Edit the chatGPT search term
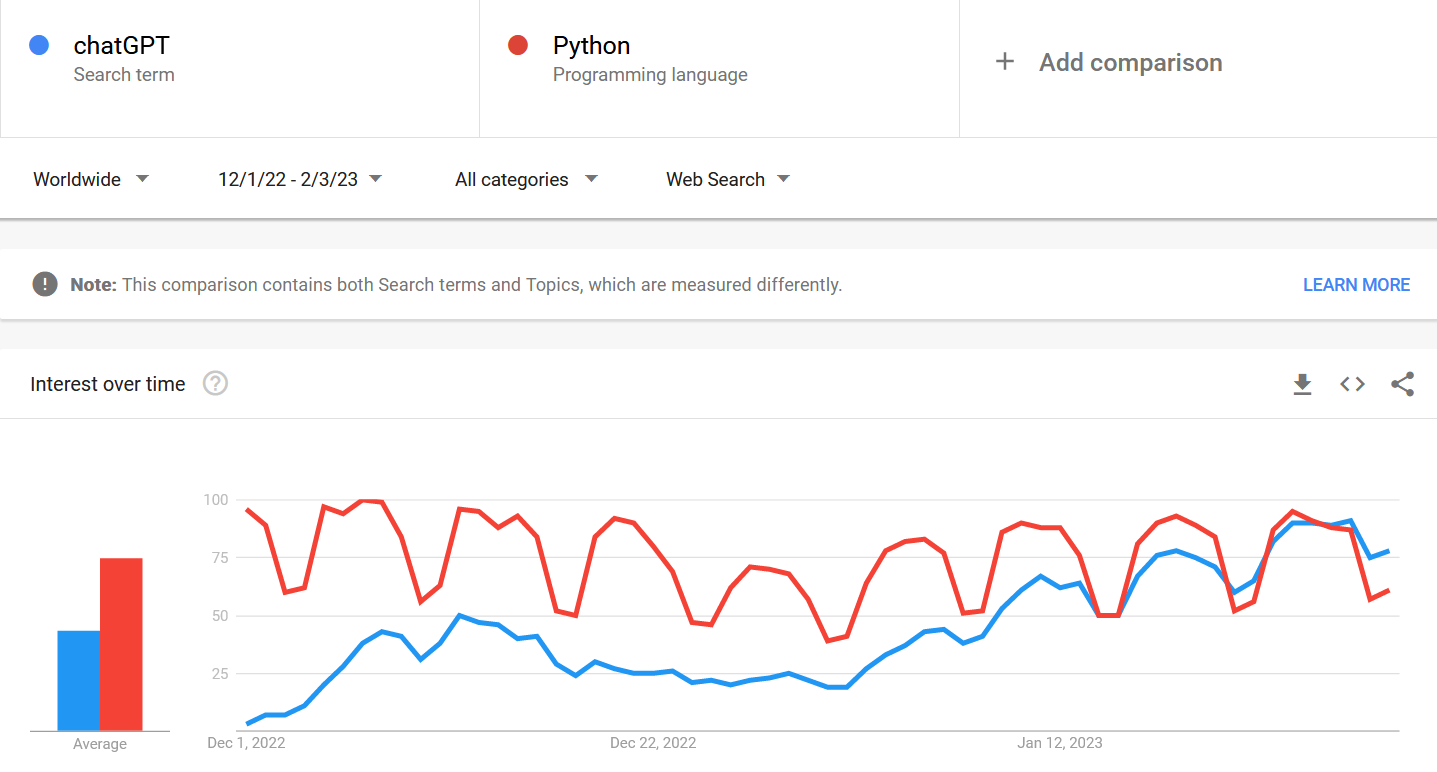Screen dimensions: 1437x772 (122, 46)
